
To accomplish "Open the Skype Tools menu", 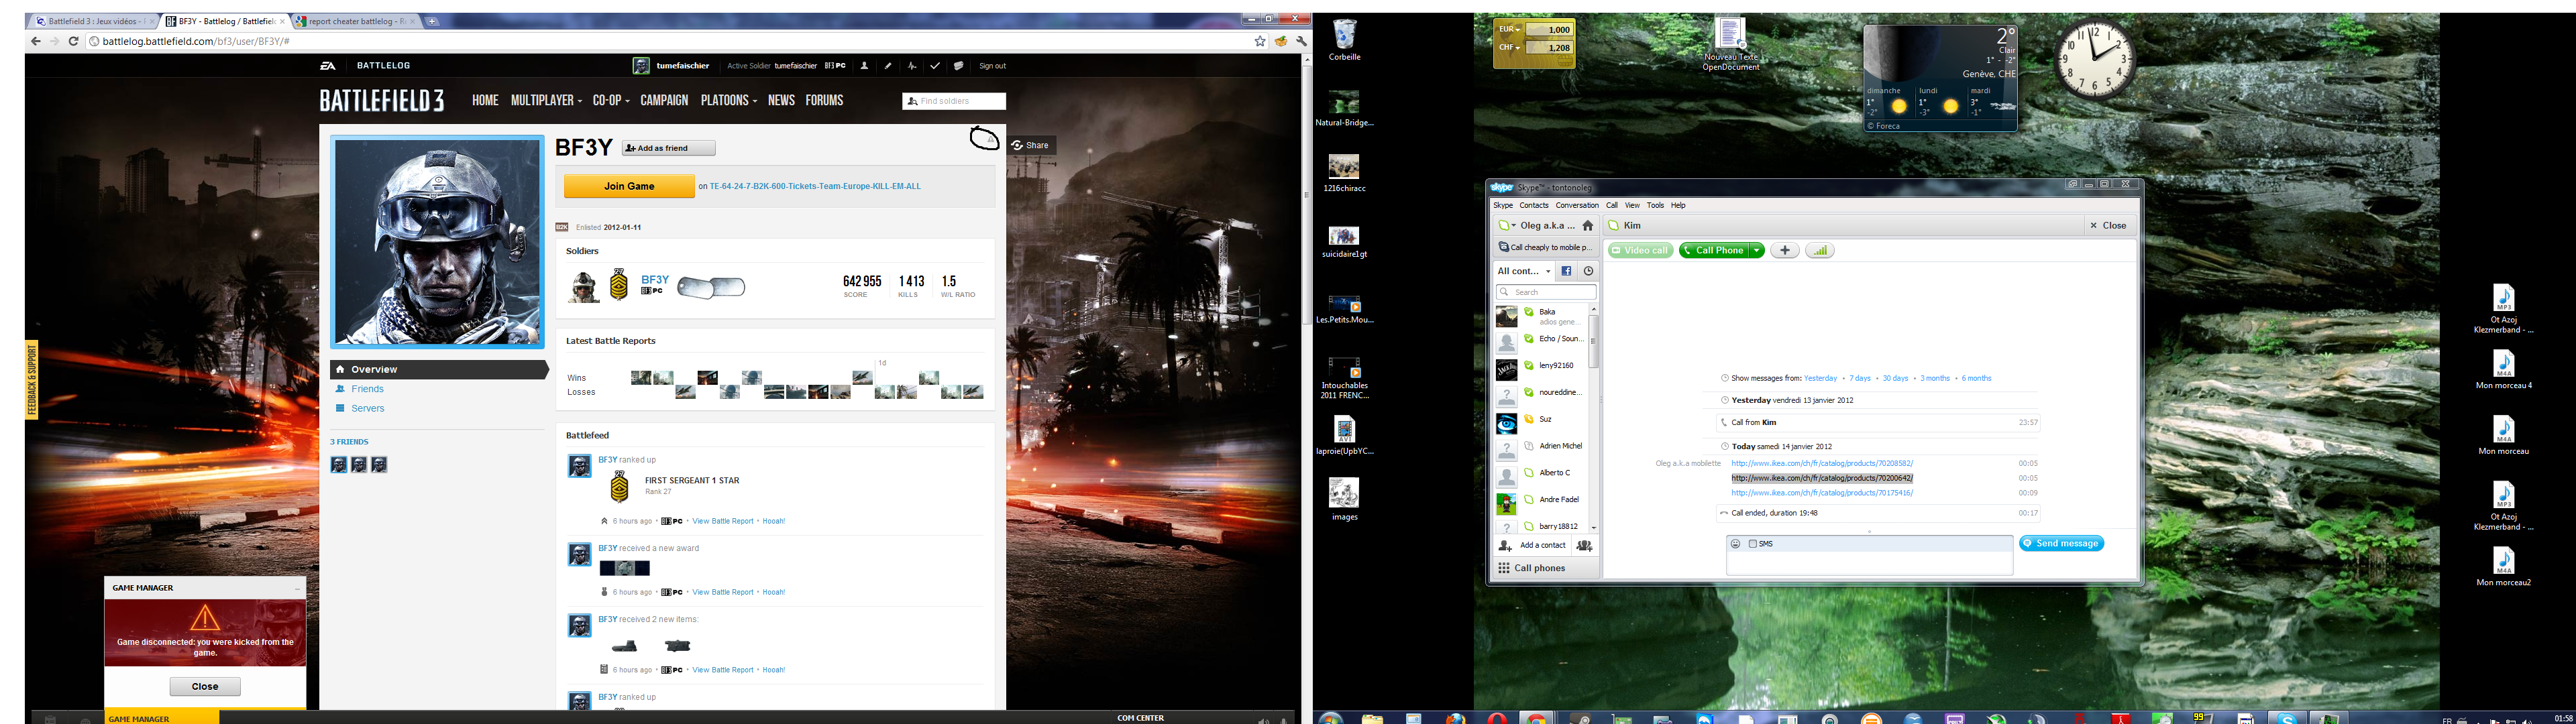I will pyautogui.click(x=1655, y=205).
